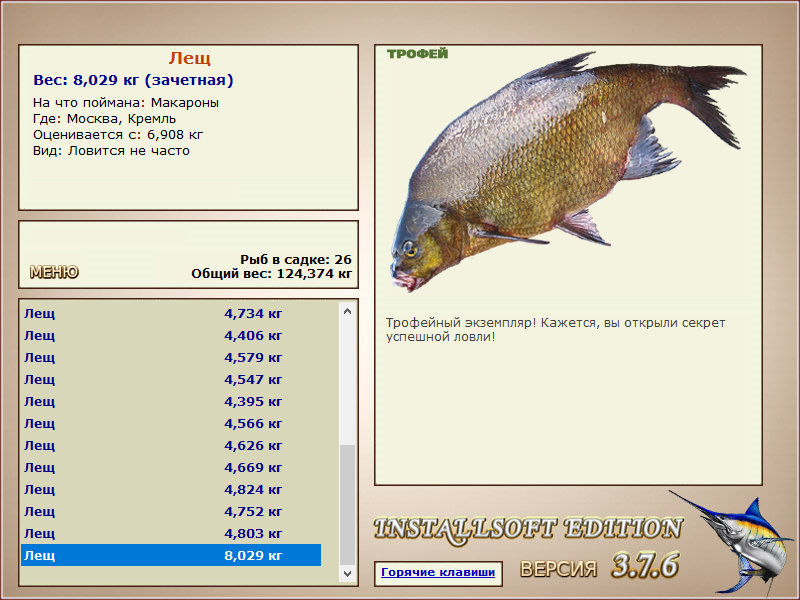The height and width of the screenshot is (600, 800).
Task: Select the Лещ 4,547 кг row
Action: click(171, 379)
